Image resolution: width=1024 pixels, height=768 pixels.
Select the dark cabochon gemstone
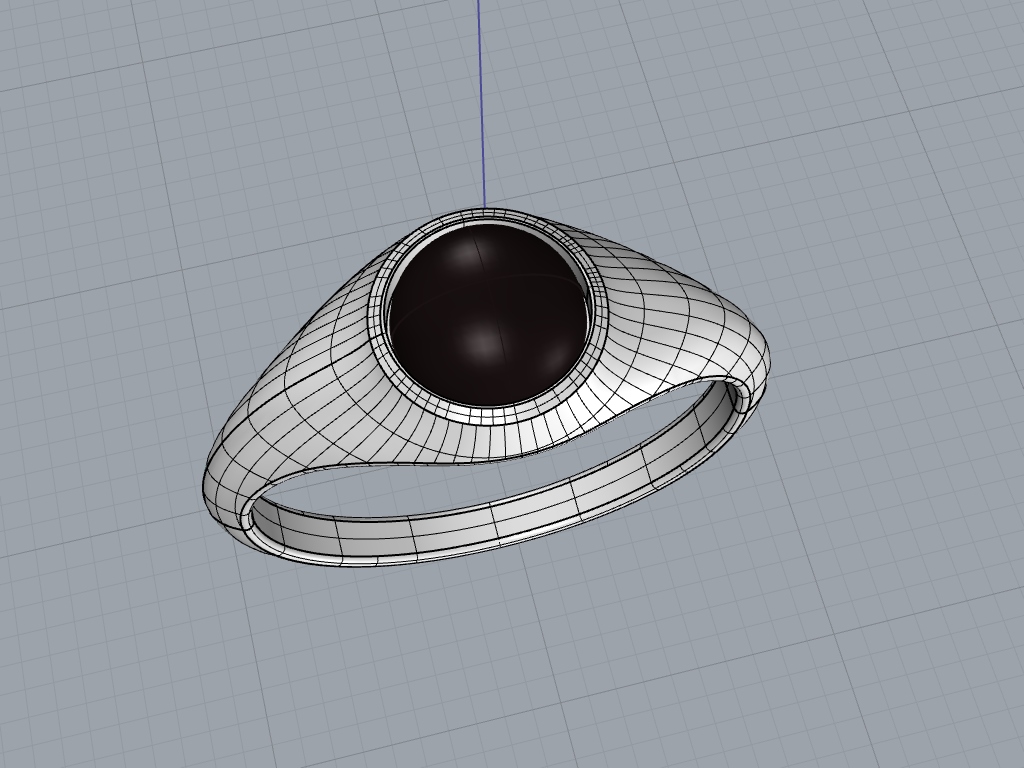pos(488,313)
